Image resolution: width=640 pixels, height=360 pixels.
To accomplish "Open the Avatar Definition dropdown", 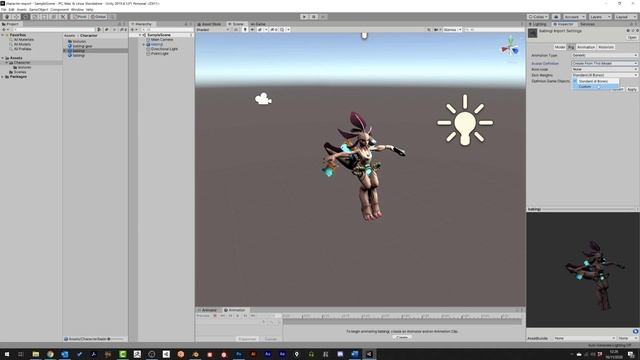I will pos(604,63).
